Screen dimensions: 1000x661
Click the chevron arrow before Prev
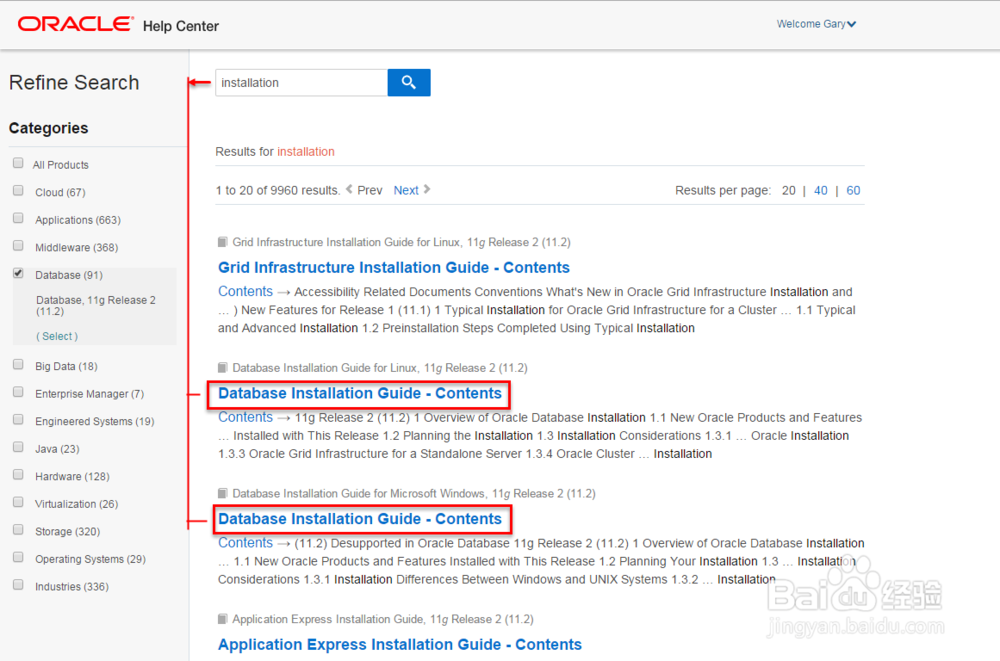coord(349,189)
